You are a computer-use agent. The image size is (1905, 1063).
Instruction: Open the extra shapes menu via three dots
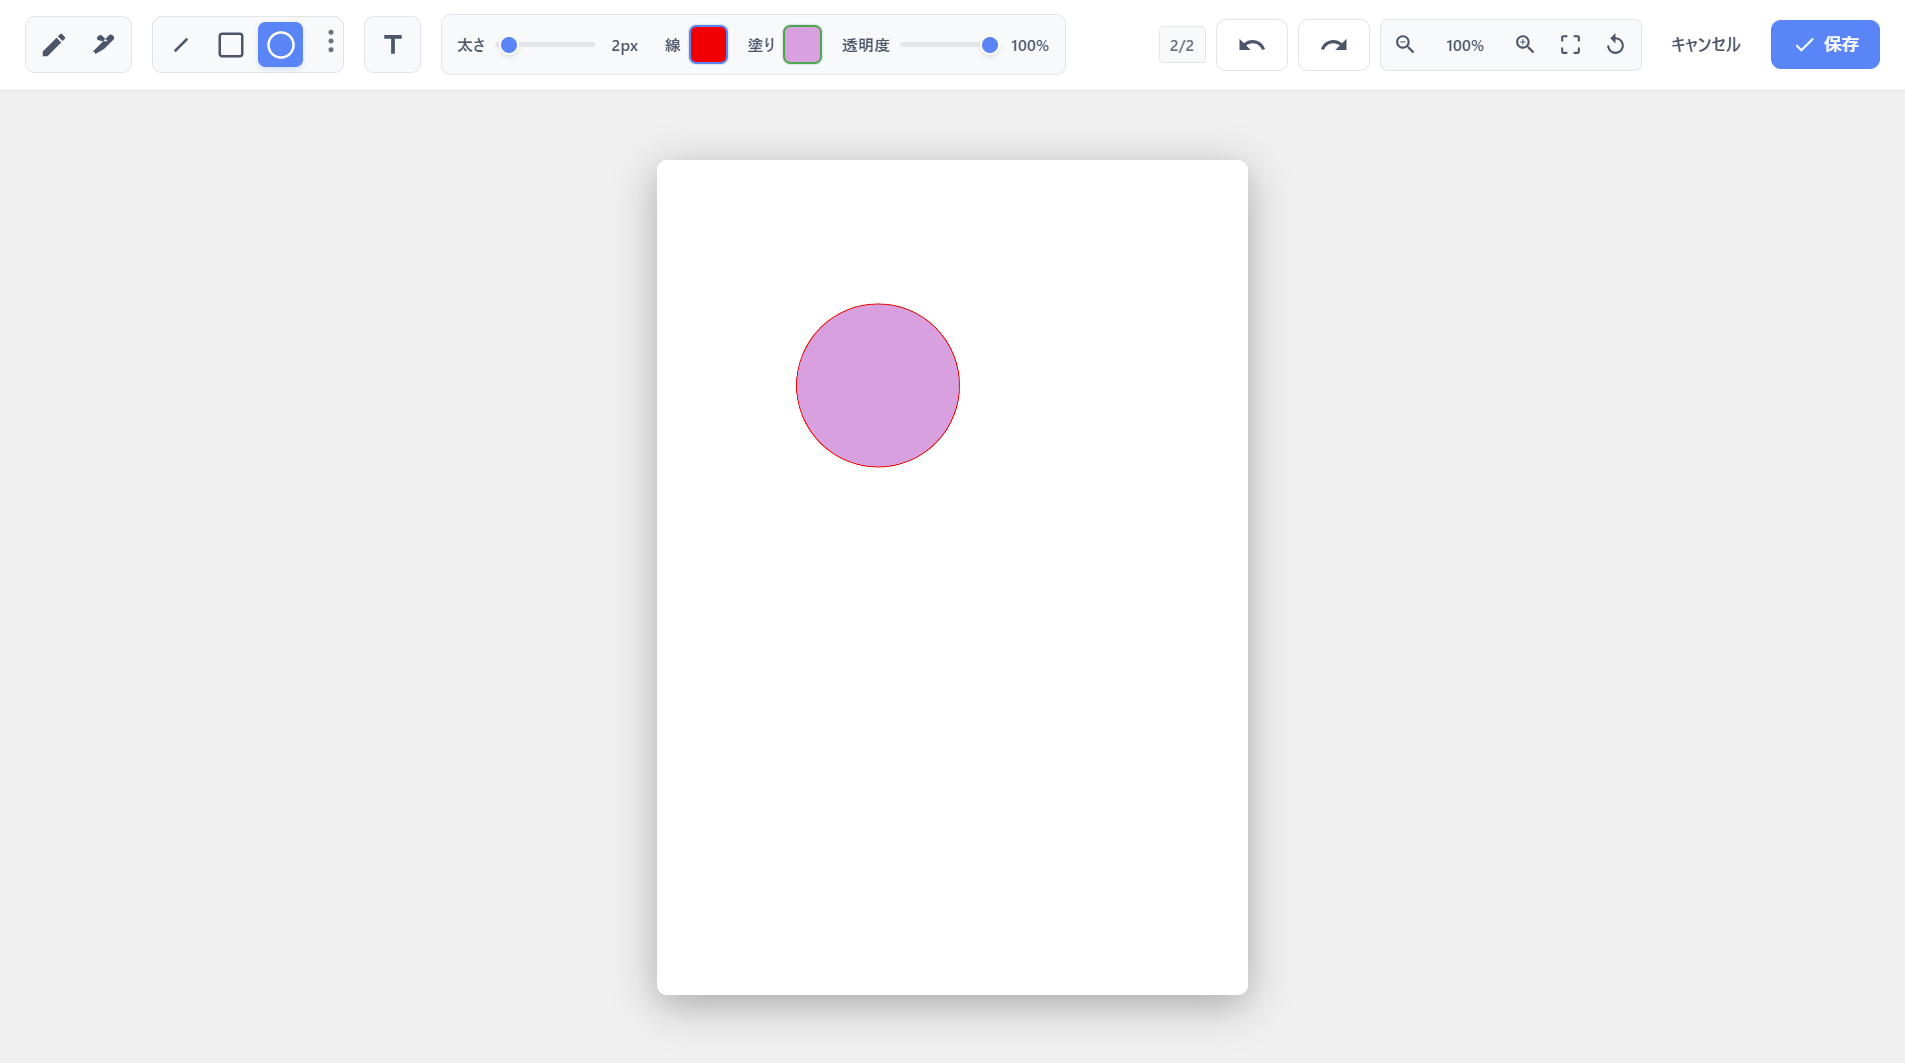click(x=331, y=44)
